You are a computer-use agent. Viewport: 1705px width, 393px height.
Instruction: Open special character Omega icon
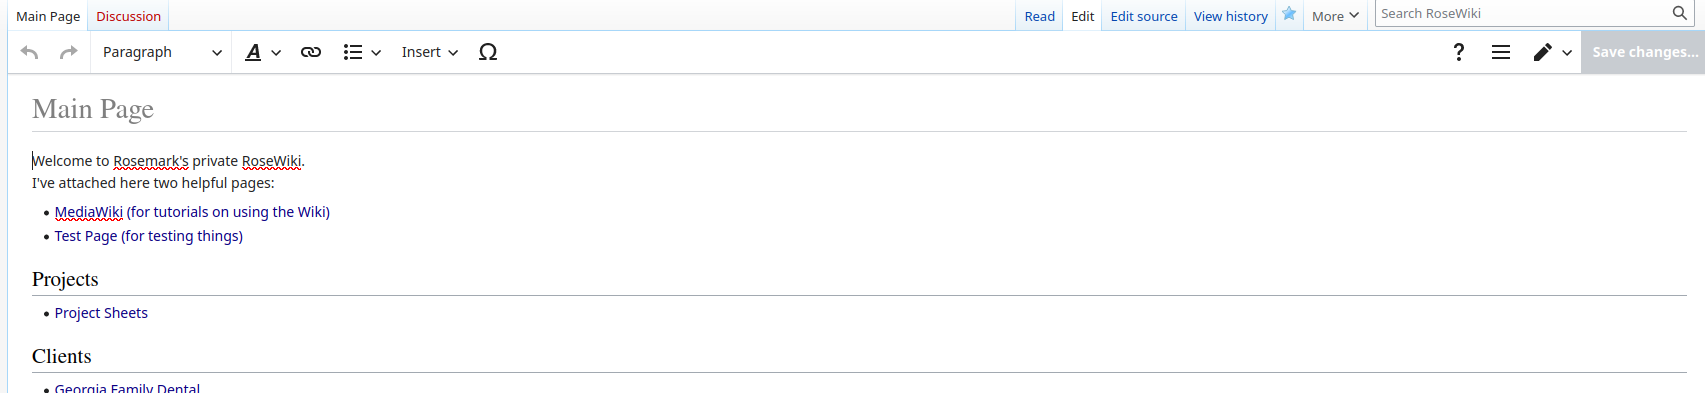(x=488, y=52)
